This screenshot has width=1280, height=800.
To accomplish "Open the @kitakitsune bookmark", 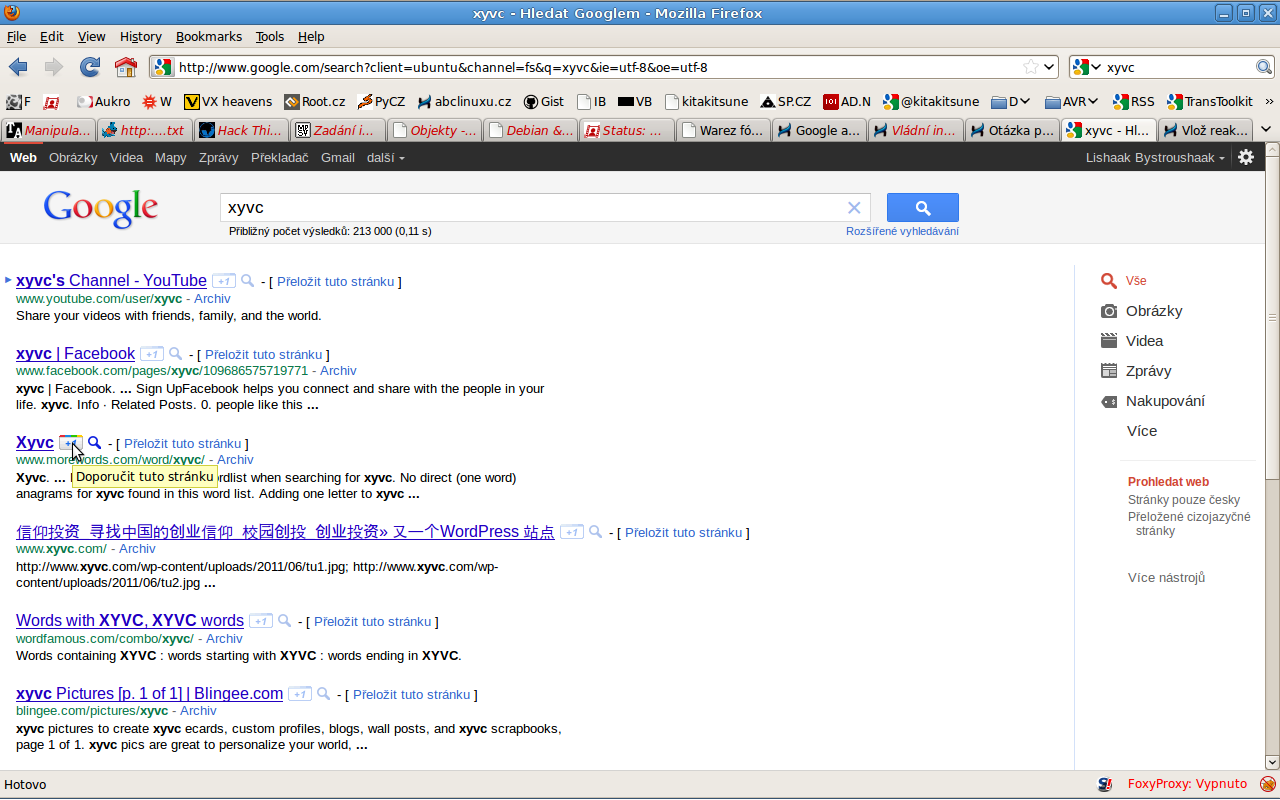I will coord(931,101).
